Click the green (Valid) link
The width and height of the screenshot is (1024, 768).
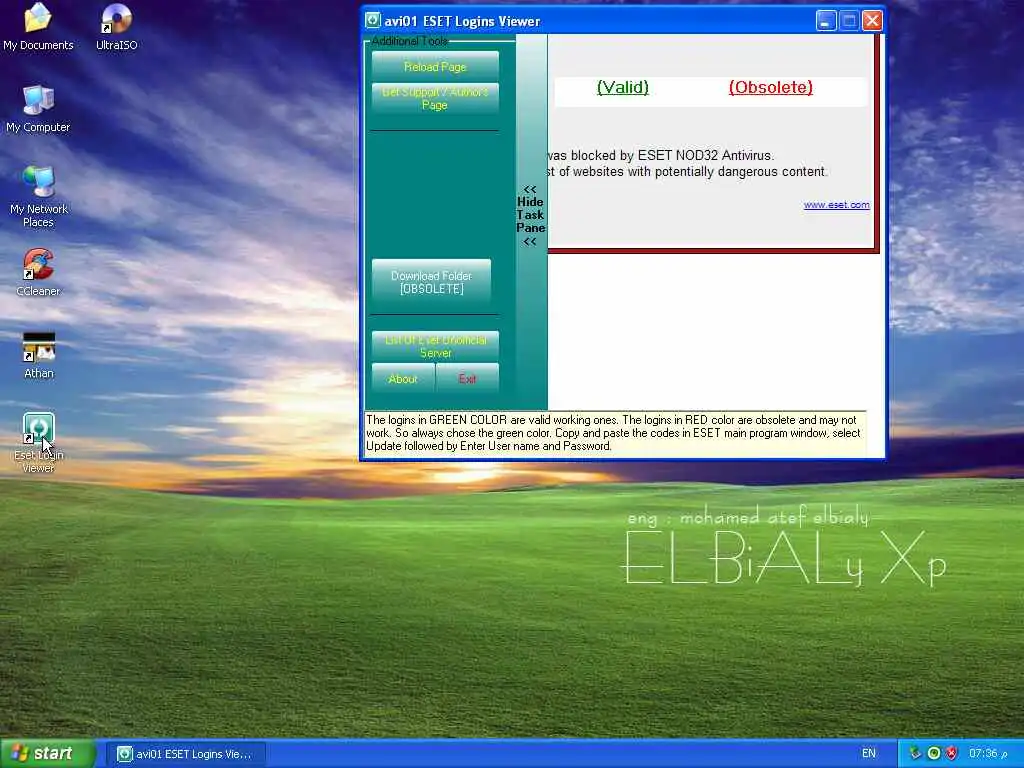point(623,88)
